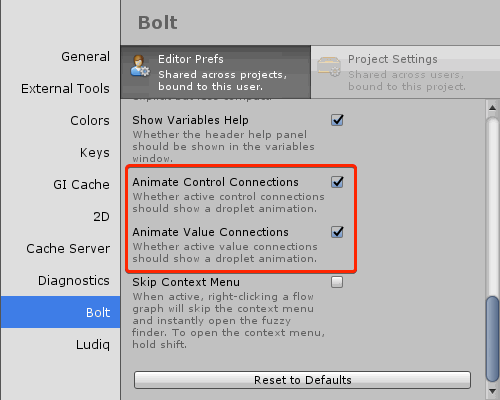Viewport: 500px width, 400px height.
Task: Click Reset to Defaults button
Action: (x=302, y=380)
